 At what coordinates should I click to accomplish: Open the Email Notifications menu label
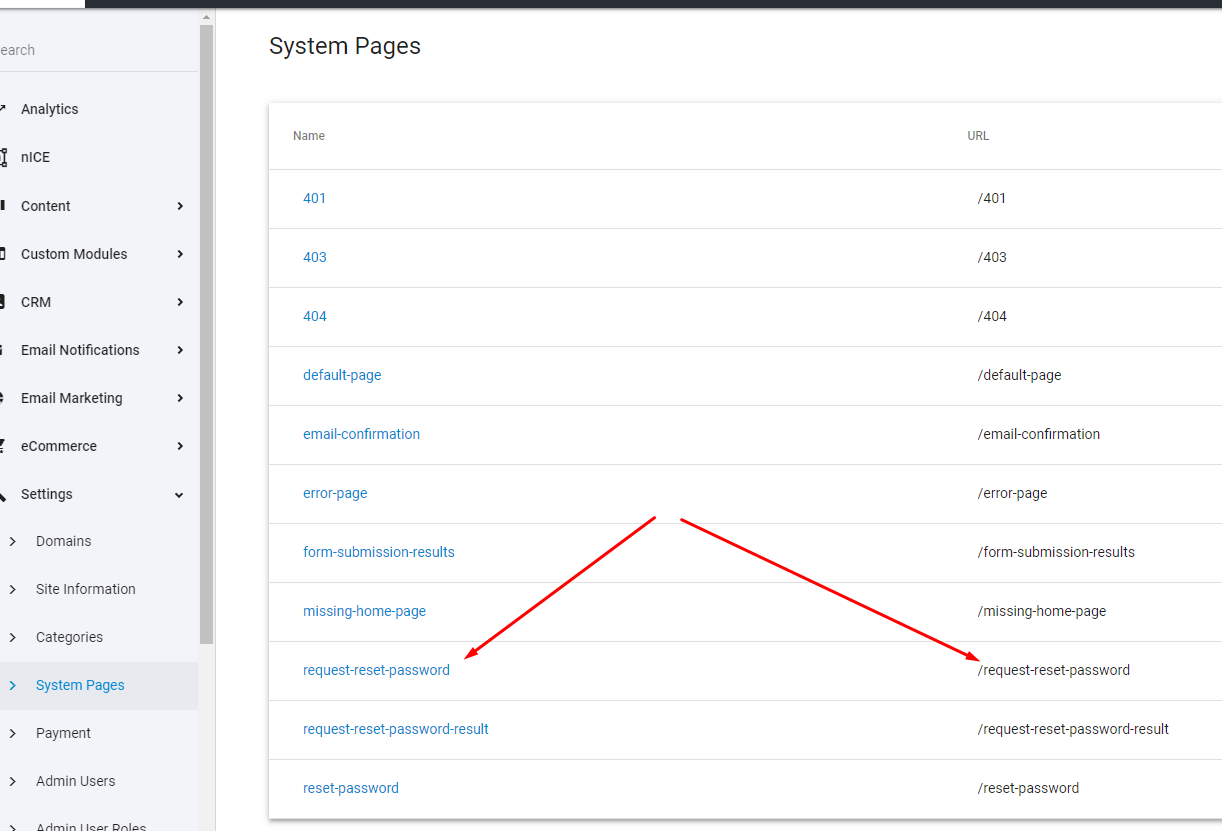80,350
